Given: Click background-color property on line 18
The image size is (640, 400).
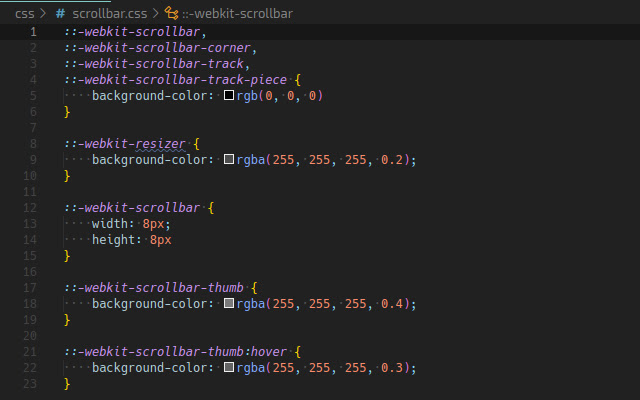Looking at the screenshot, I should pos(150,304).
